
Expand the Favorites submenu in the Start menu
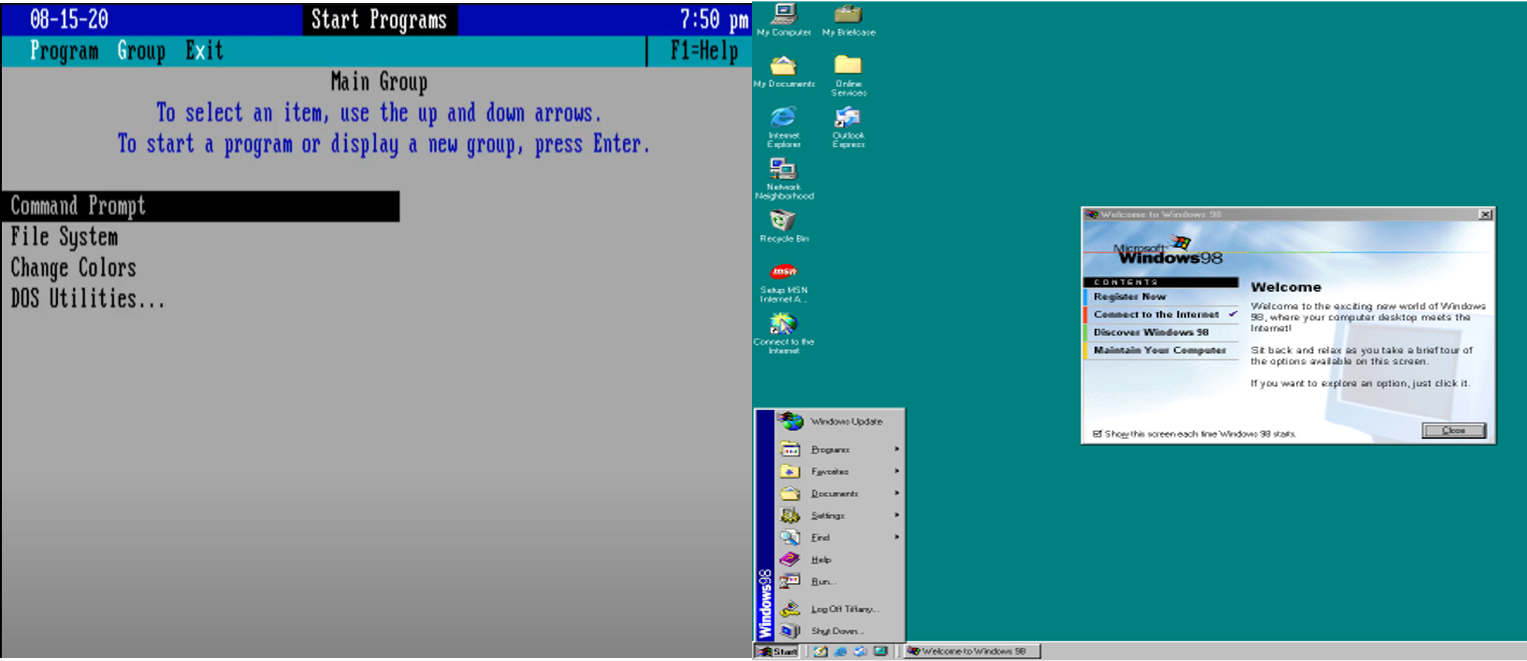click(839, 471)
